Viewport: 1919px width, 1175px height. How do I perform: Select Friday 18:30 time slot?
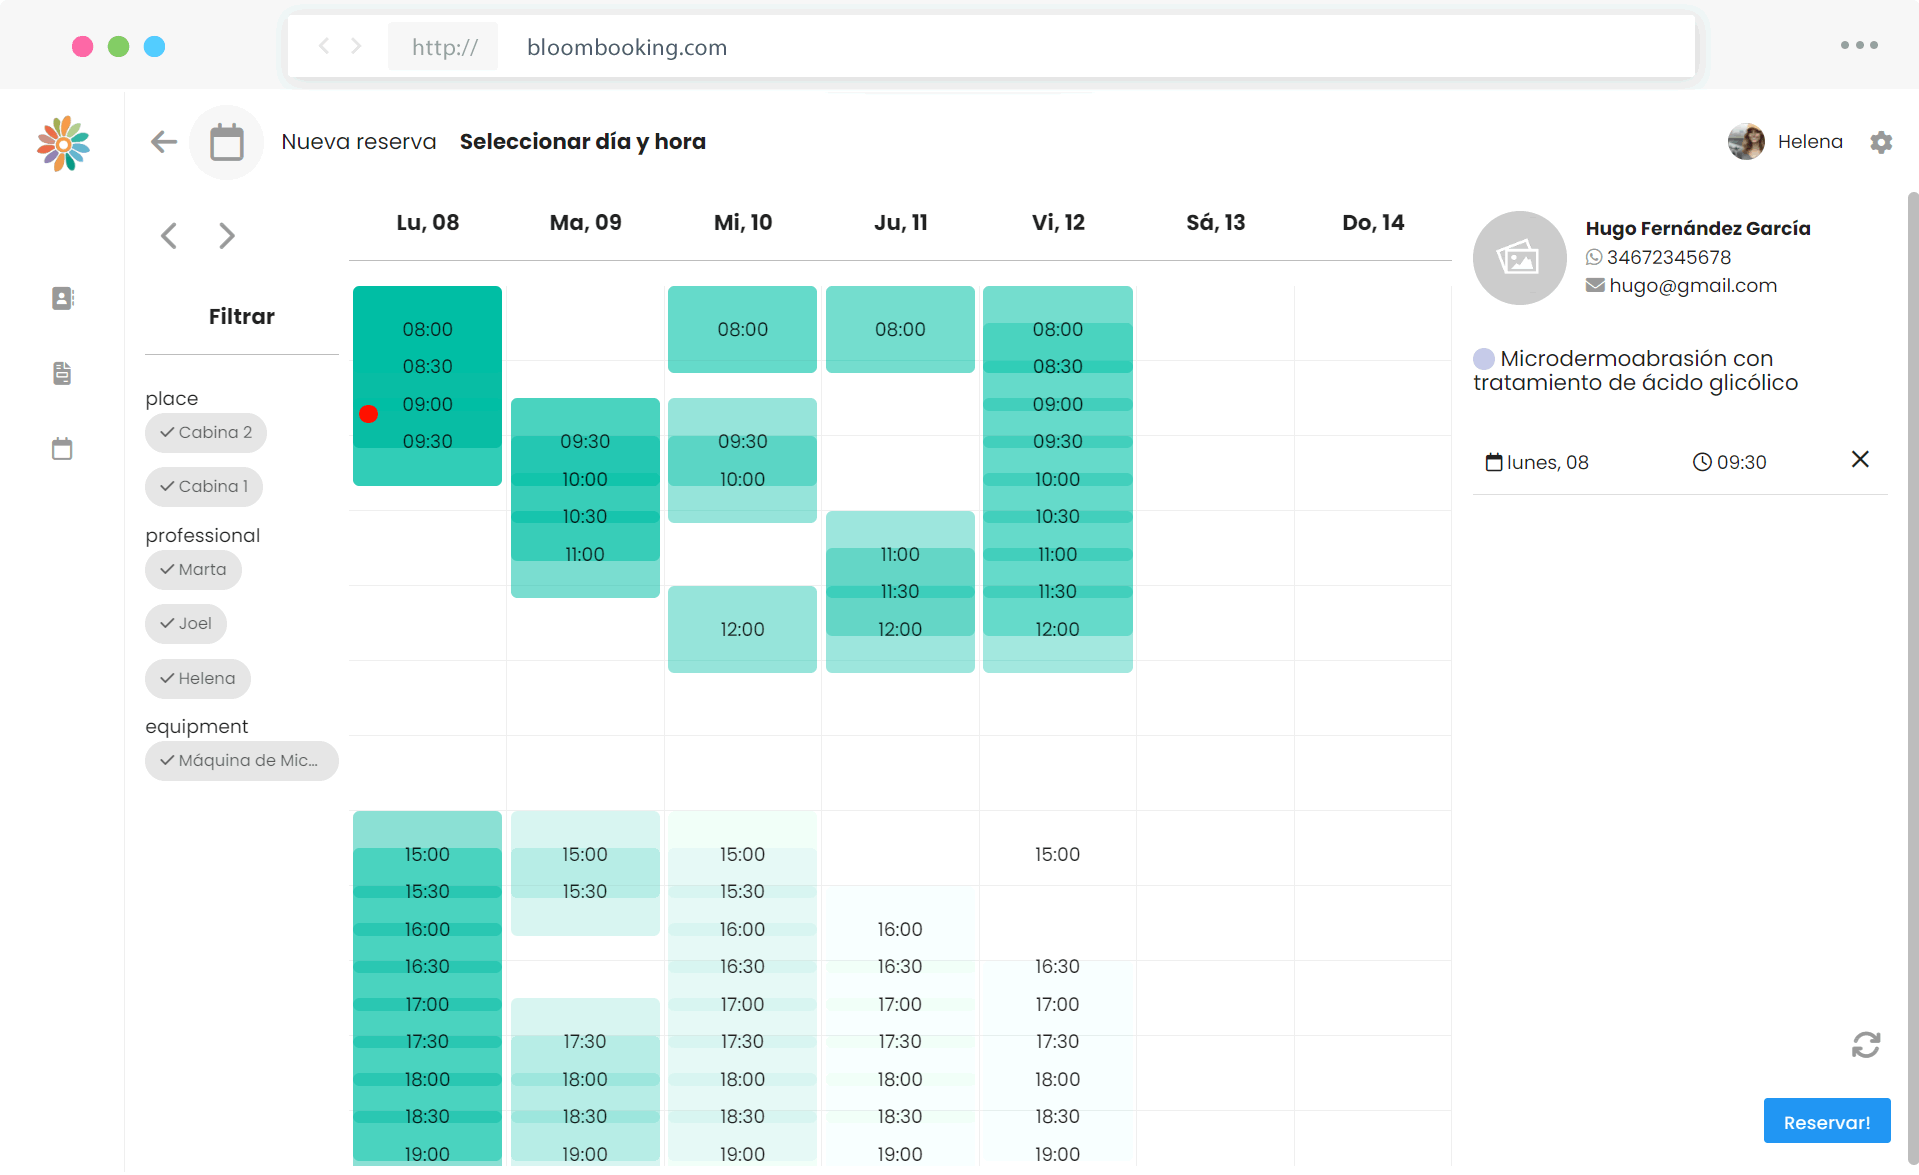pos(1058,1116)
